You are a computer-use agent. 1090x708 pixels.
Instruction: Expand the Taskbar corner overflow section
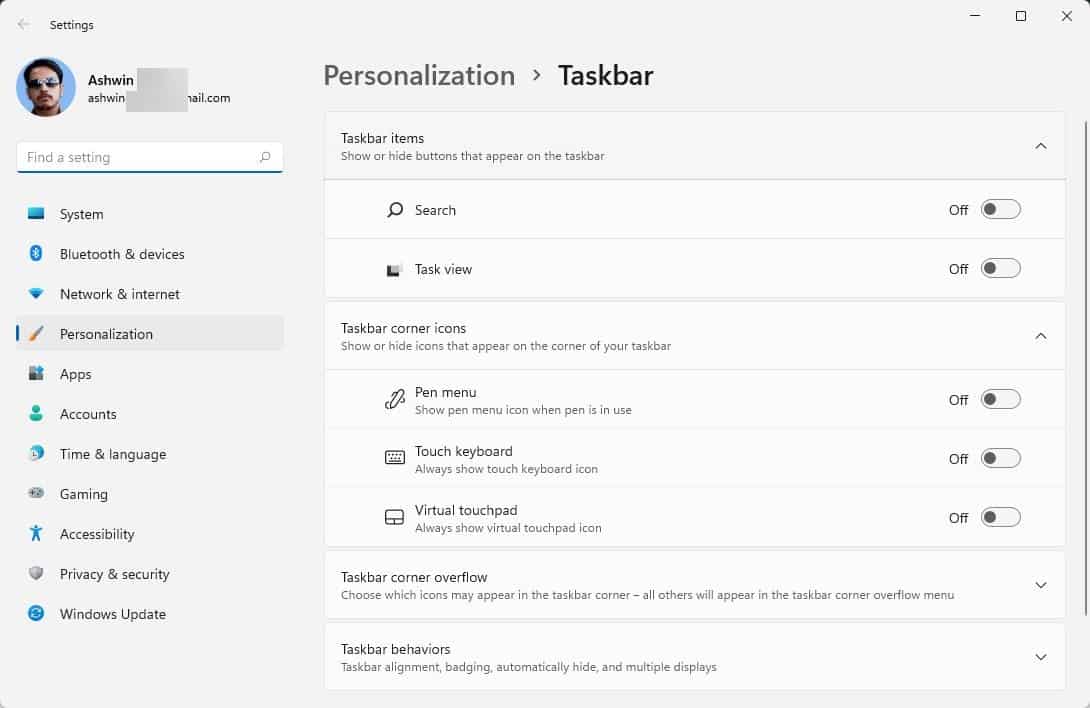(x=1040, y=585)
